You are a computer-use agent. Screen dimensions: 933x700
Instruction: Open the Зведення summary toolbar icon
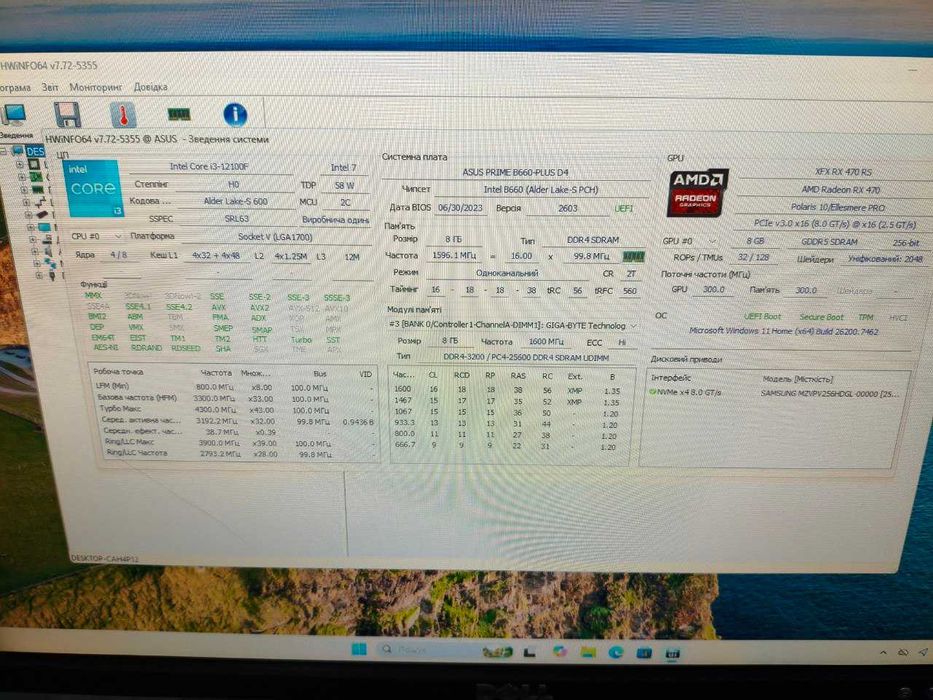point(13,114)
